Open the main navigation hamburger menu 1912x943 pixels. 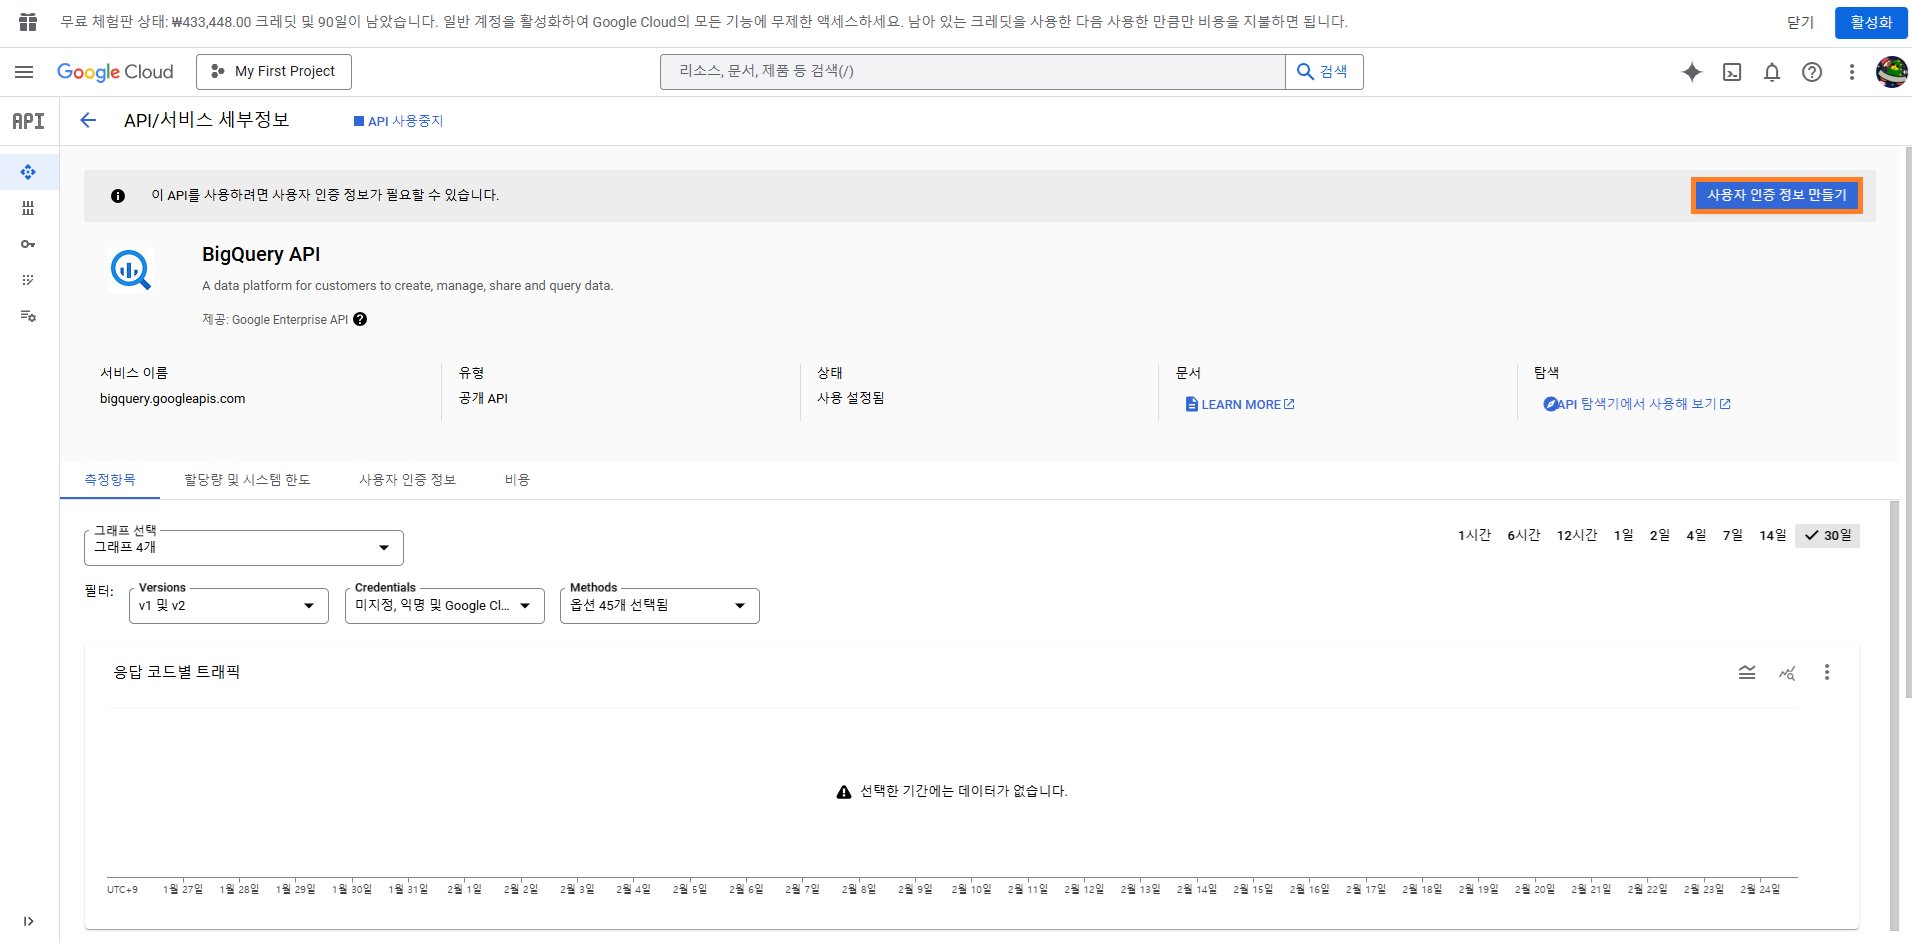click(24, 72)
